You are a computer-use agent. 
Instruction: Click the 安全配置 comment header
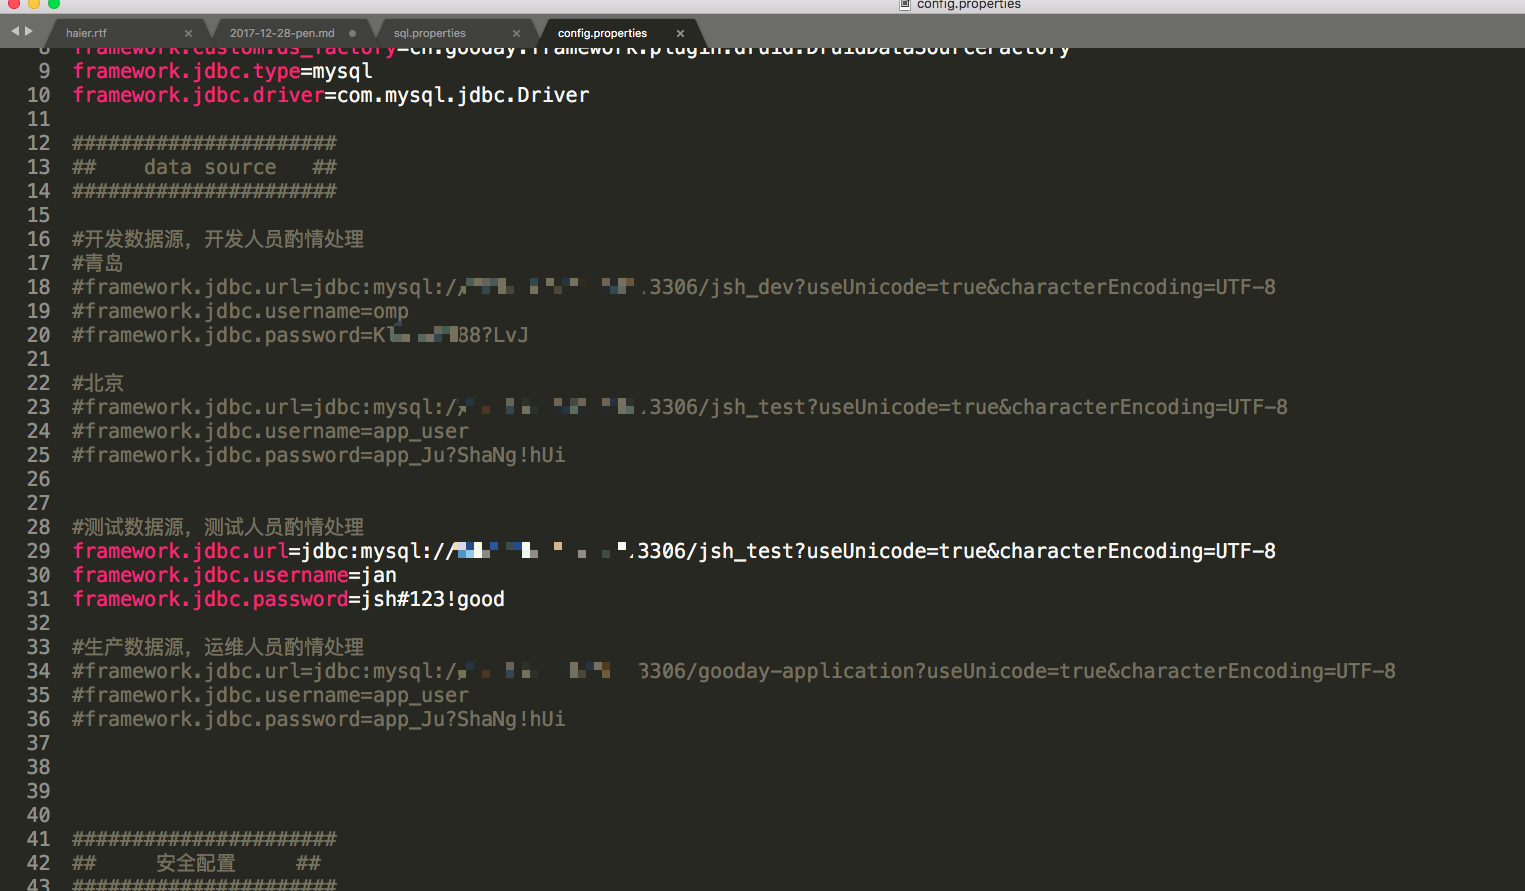[x=196, y=863]
